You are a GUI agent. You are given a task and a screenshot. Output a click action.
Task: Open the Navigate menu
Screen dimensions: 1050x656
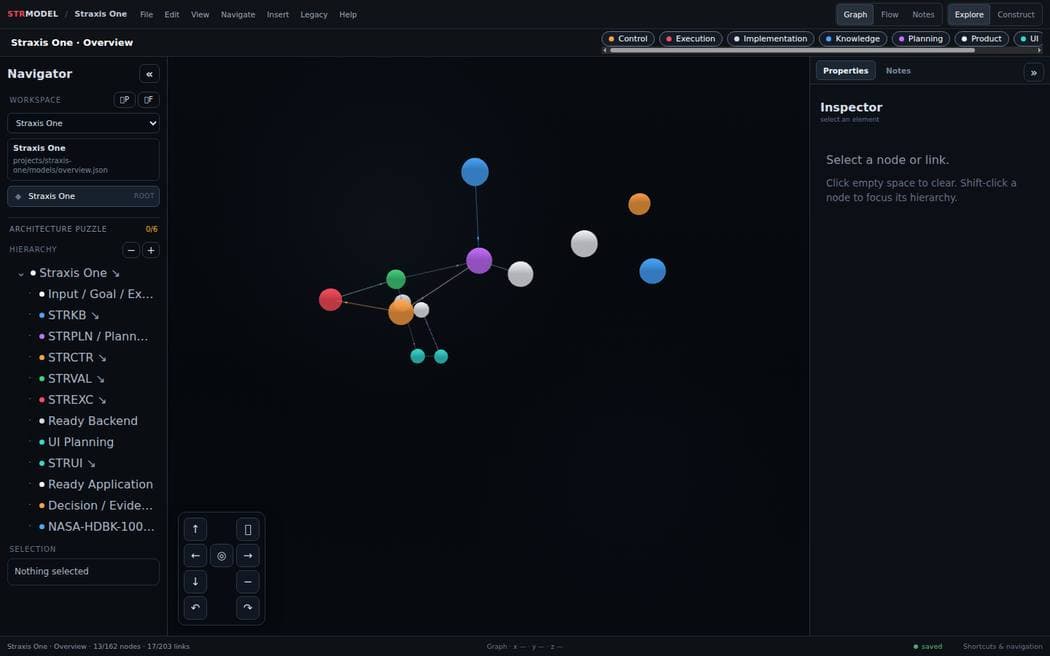[x=238, y=14]
